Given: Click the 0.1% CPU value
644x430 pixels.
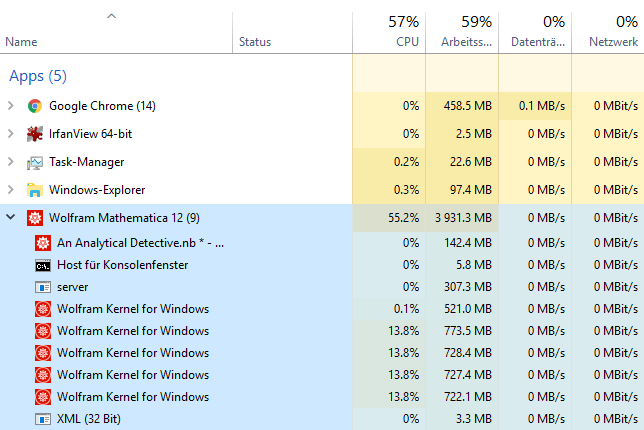Looking at the screenshot, I should pos(406,309).
